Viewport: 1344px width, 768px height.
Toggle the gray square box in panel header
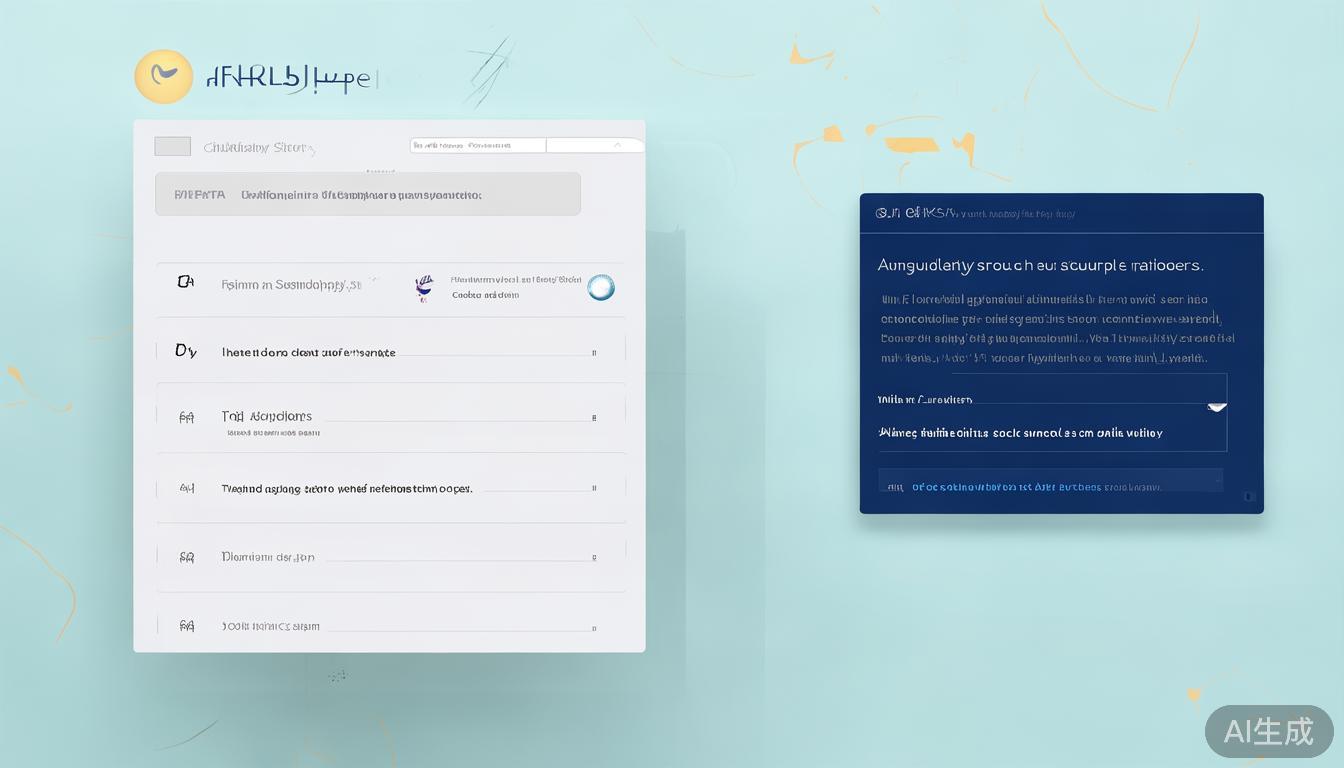(x=172, y=147)
